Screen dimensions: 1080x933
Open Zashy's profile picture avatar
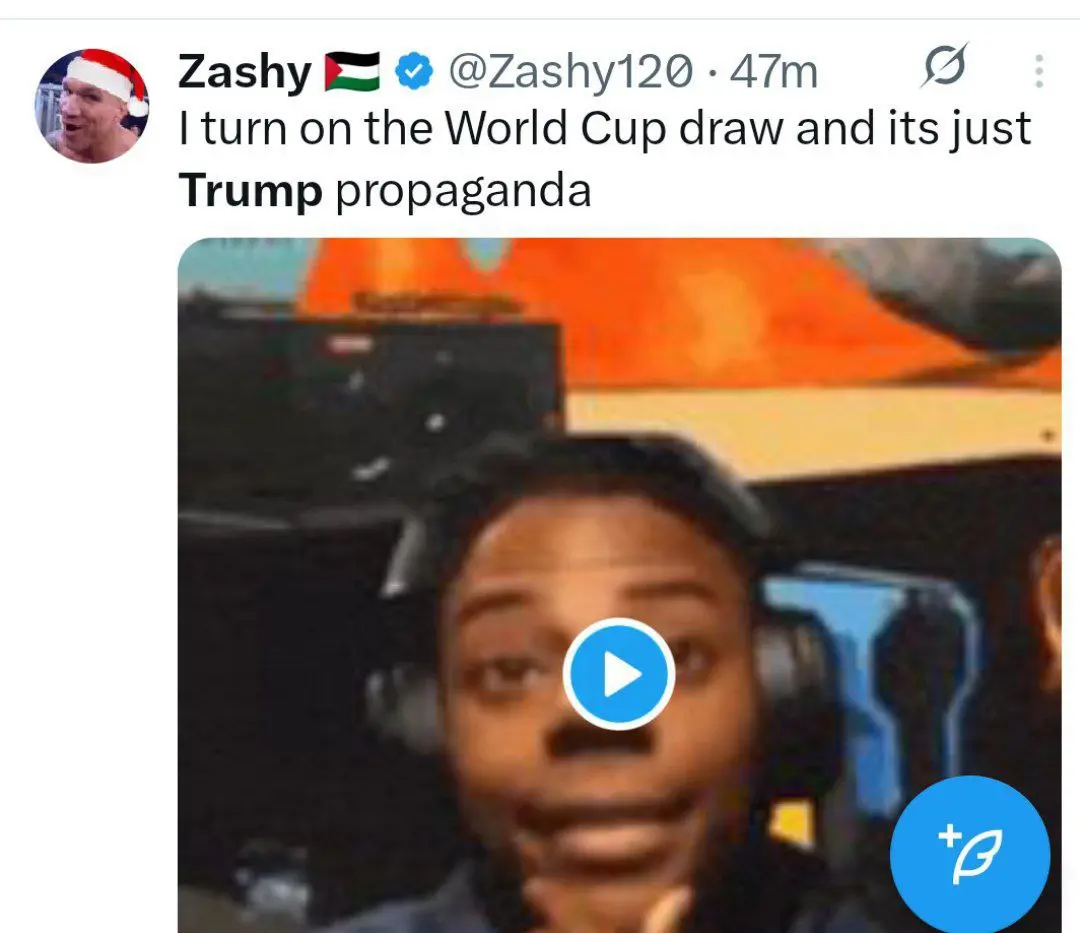92,106
